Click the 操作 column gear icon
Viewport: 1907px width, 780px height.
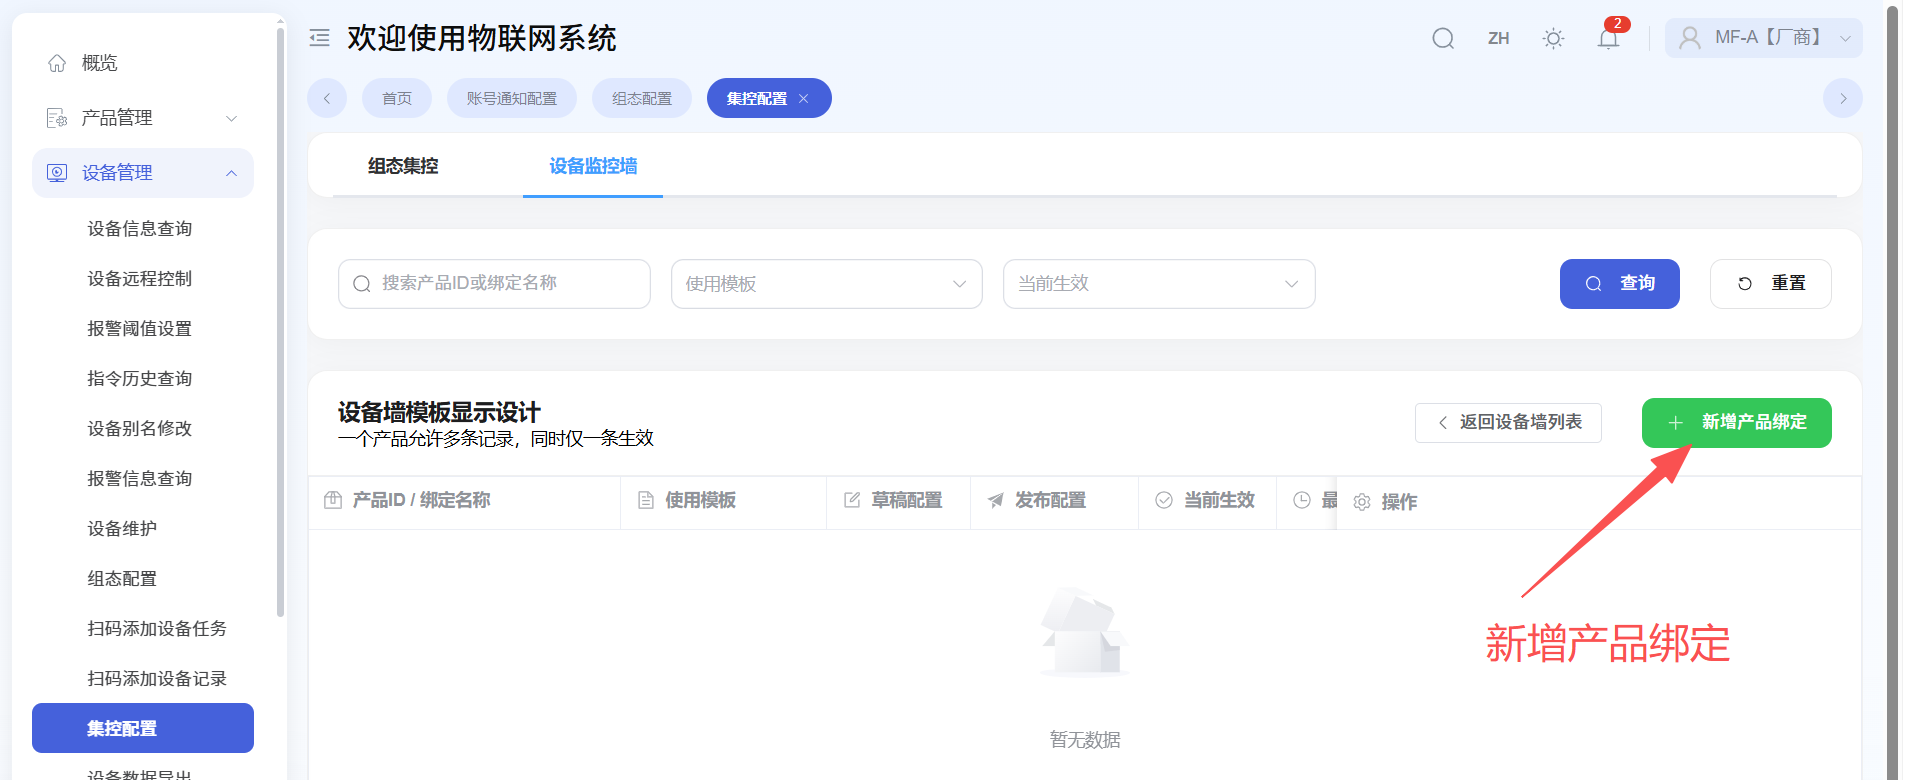point(1362,502)
